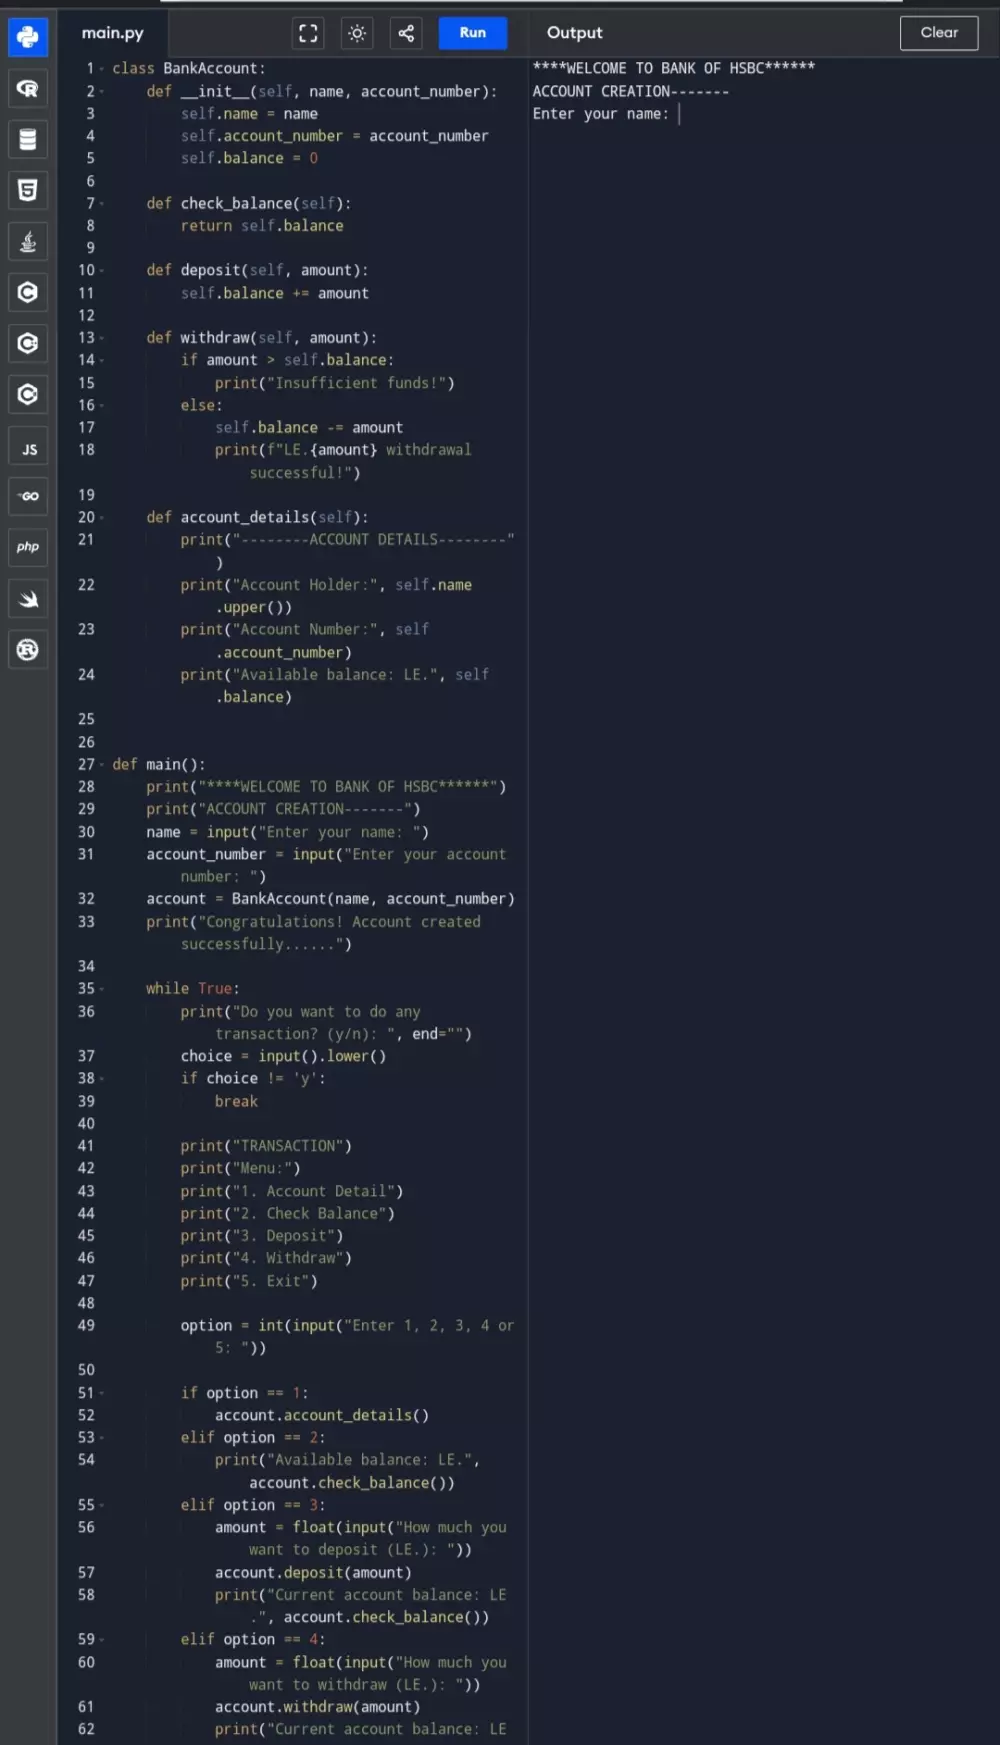The width and height of the screenshot is (1000, 1745).
Task: Collapse if option == 1 at line 51
Action: [x=102, y=1393]
